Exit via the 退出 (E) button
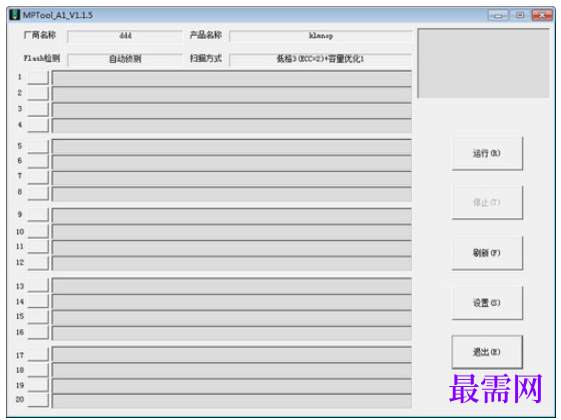The image size is (561, 420). 487,352
